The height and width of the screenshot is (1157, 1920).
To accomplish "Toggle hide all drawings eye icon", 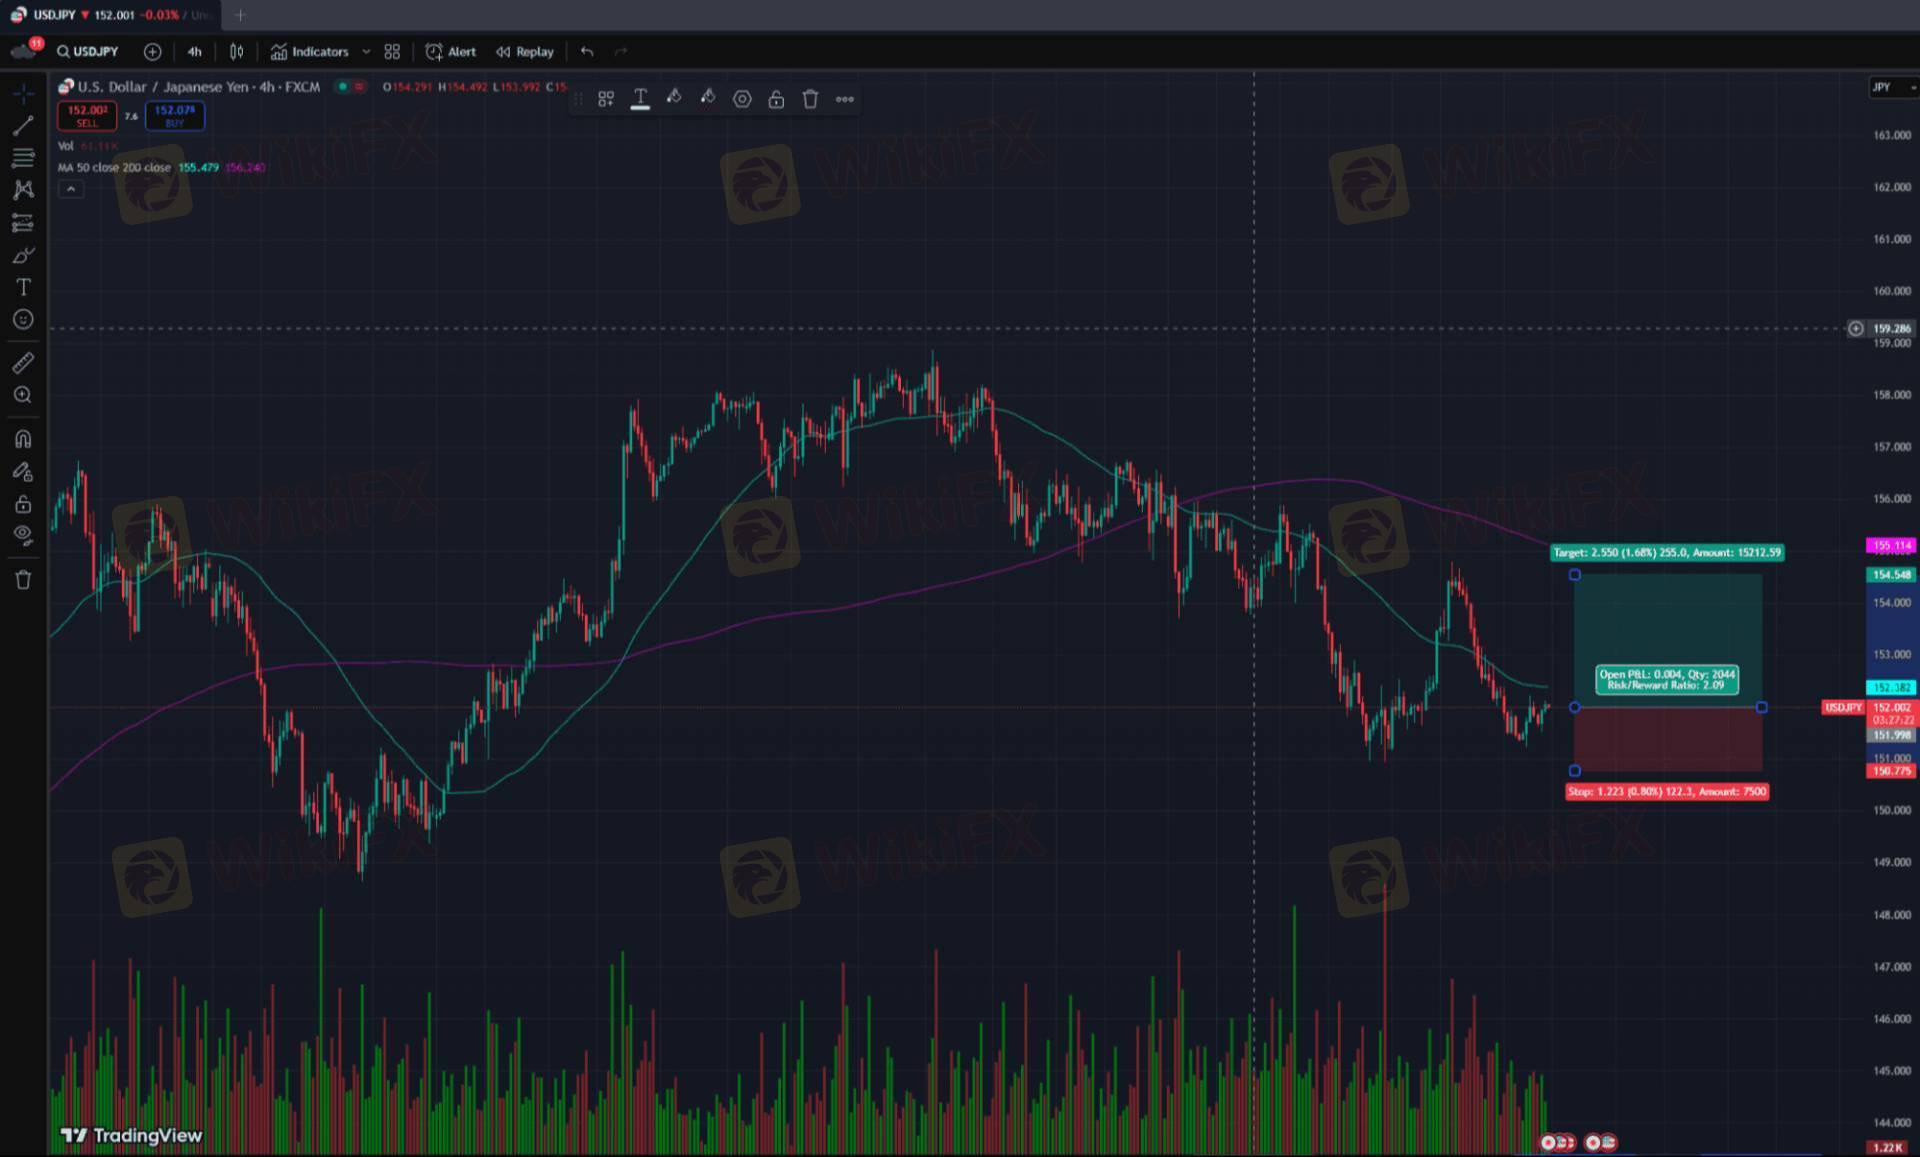I will click(x=23, y=534).
